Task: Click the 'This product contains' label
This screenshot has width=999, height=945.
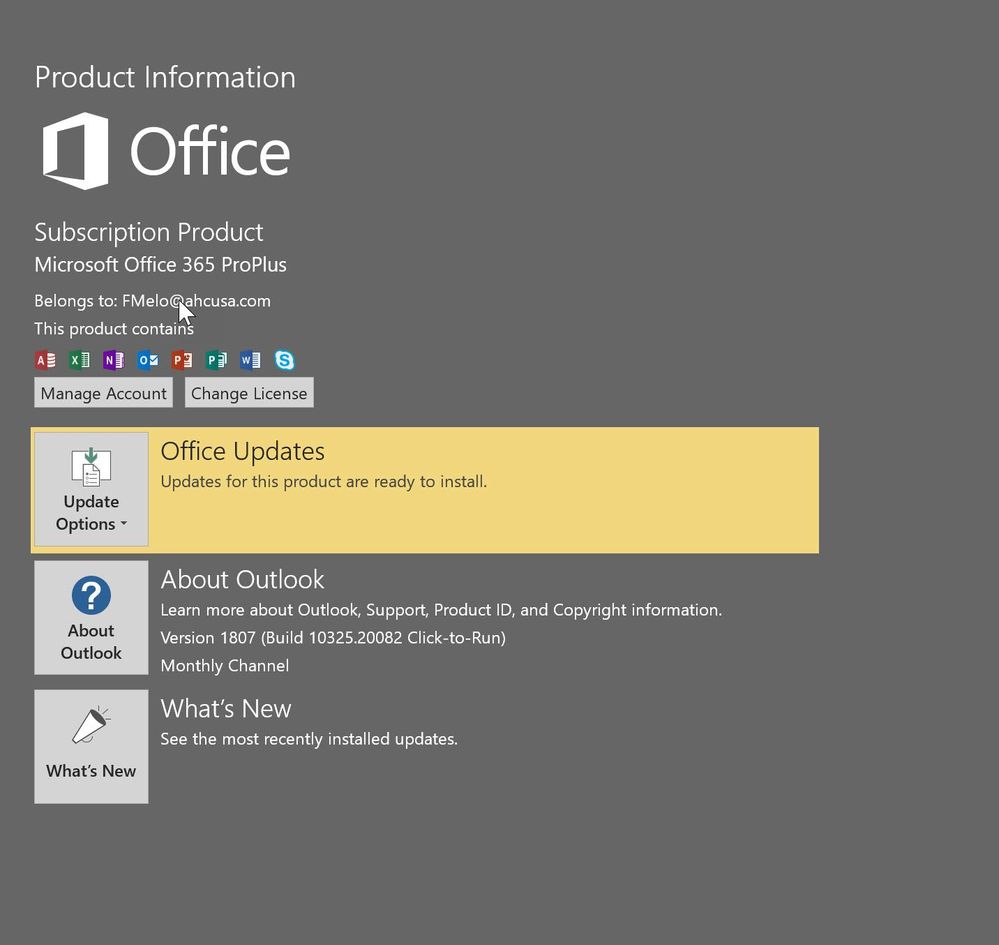Action: click(x=114, y=329)
